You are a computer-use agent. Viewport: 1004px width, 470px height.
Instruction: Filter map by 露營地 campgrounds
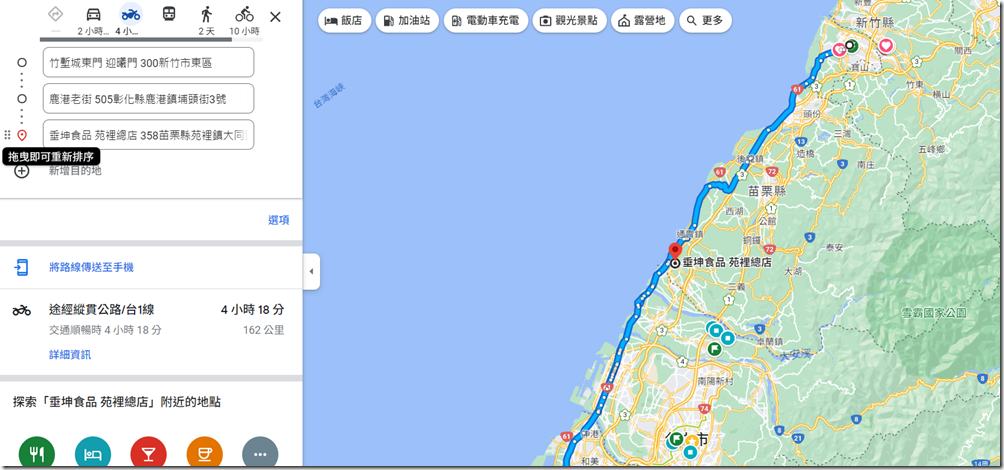(642, 20)
